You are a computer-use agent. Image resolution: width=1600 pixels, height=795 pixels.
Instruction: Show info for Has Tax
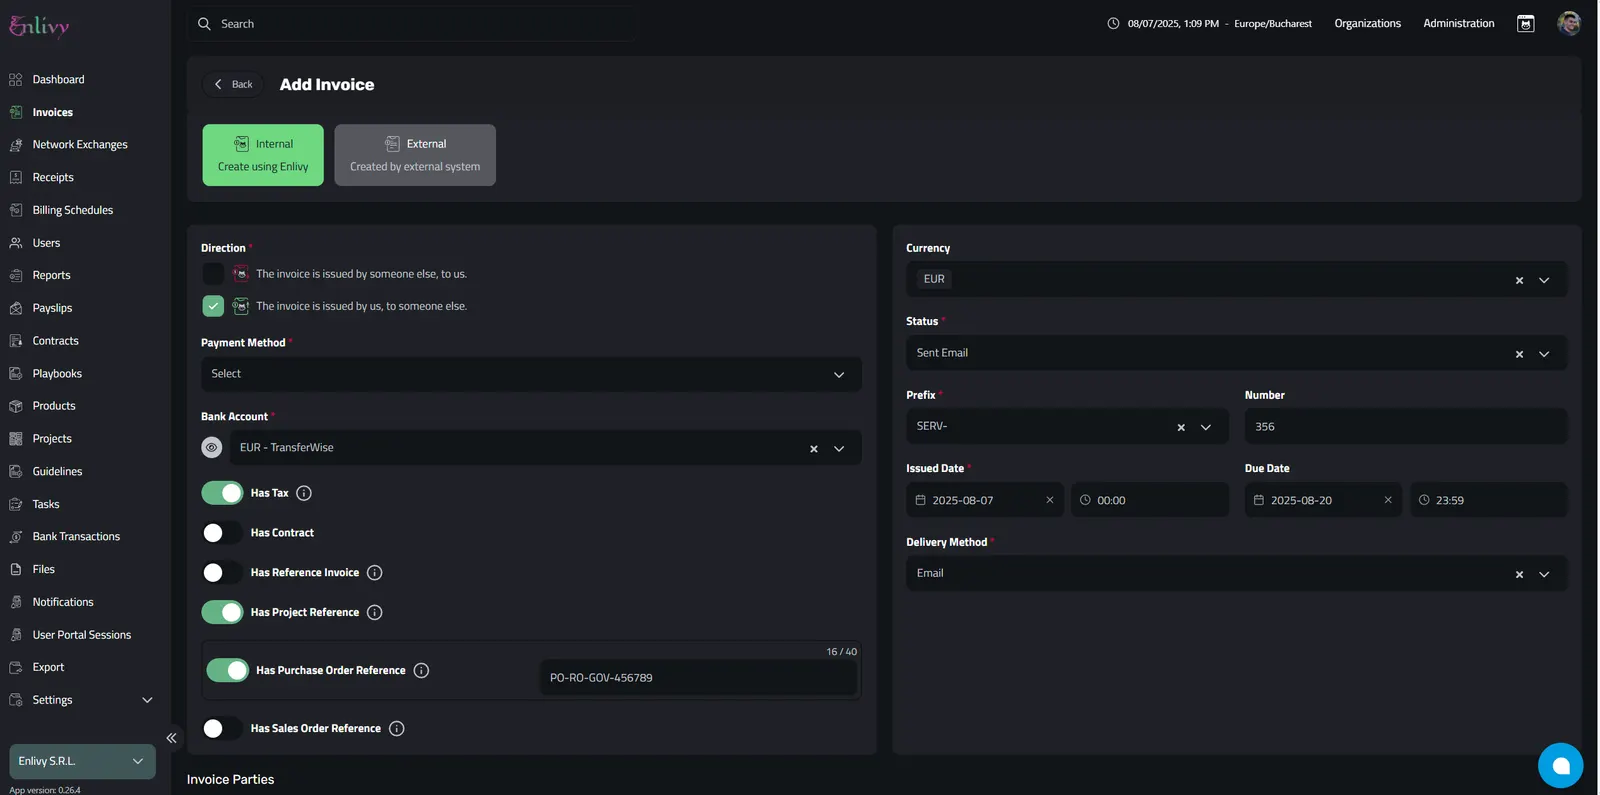tap(304, 493)
